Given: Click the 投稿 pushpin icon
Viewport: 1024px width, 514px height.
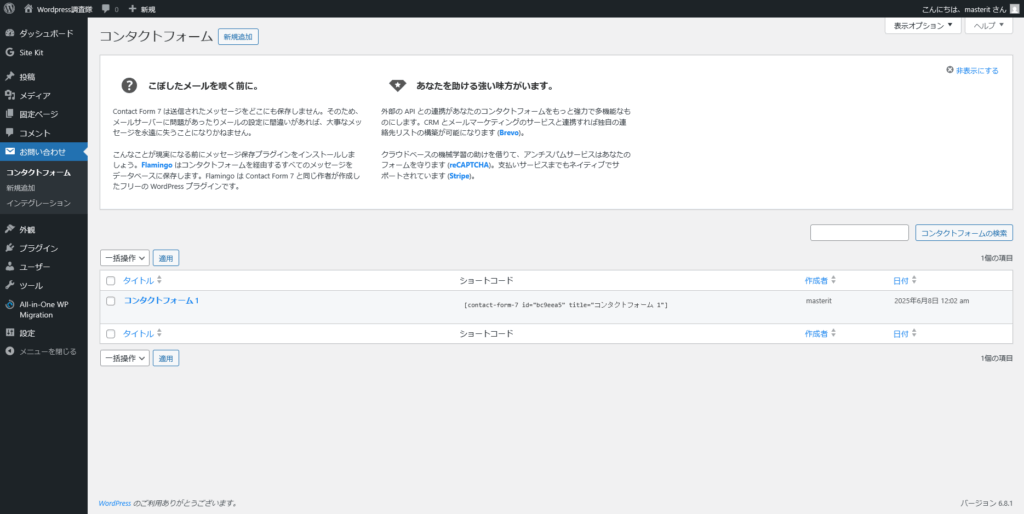Looking at the screenshot, I should [10, 76].
